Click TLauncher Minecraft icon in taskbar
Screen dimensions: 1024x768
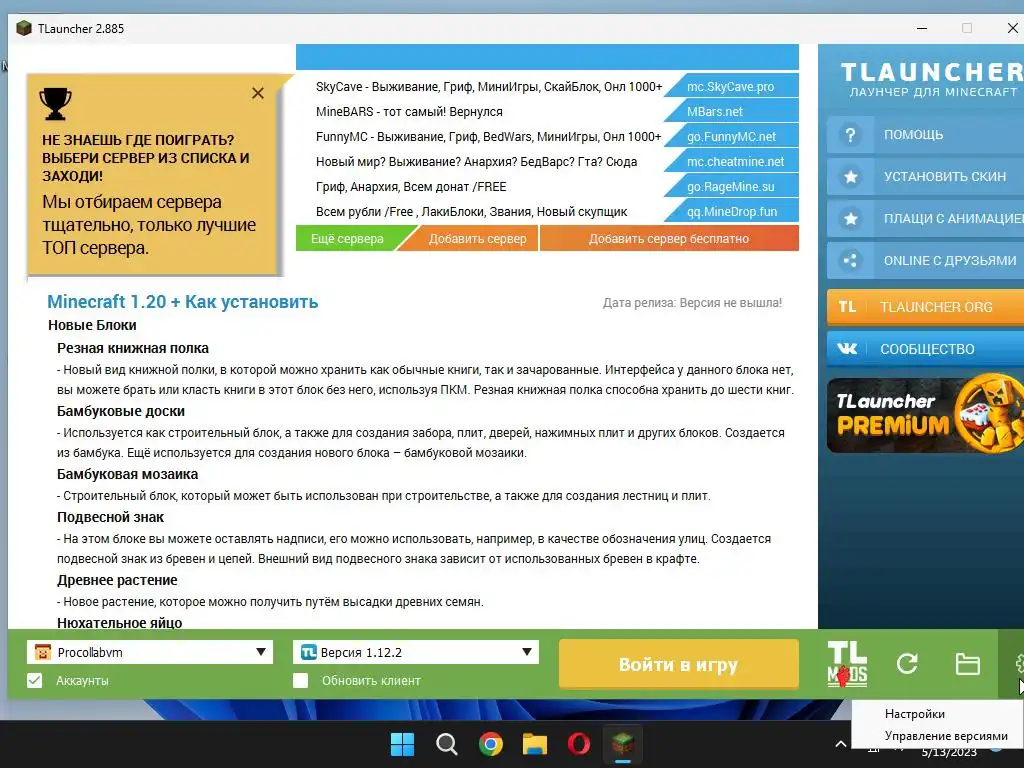[623, 744]
